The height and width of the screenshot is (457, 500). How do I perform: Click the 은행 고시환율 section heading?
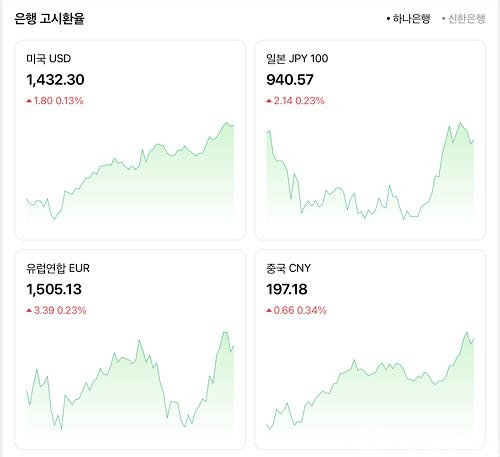click(x=49, y=19)
